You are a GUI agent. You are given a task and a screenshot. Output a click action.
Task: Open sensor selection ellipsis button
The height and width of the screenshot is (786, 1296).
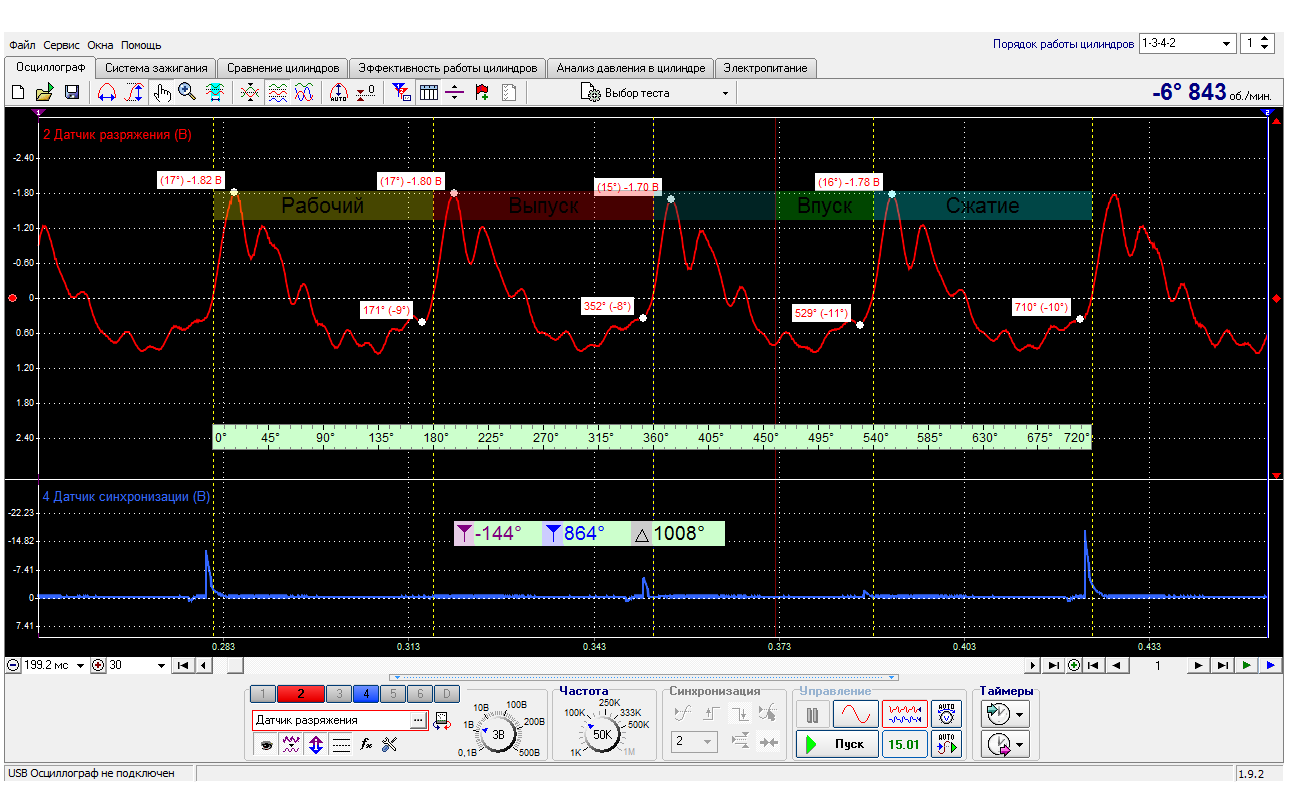point(418,720)
